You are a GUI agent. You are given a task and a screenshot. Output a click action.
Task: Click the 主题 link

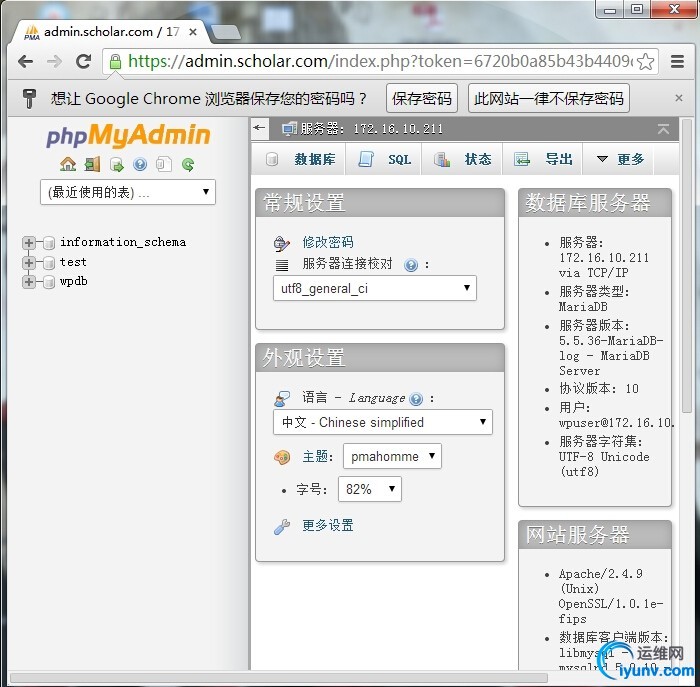click(x=315, y=456)
